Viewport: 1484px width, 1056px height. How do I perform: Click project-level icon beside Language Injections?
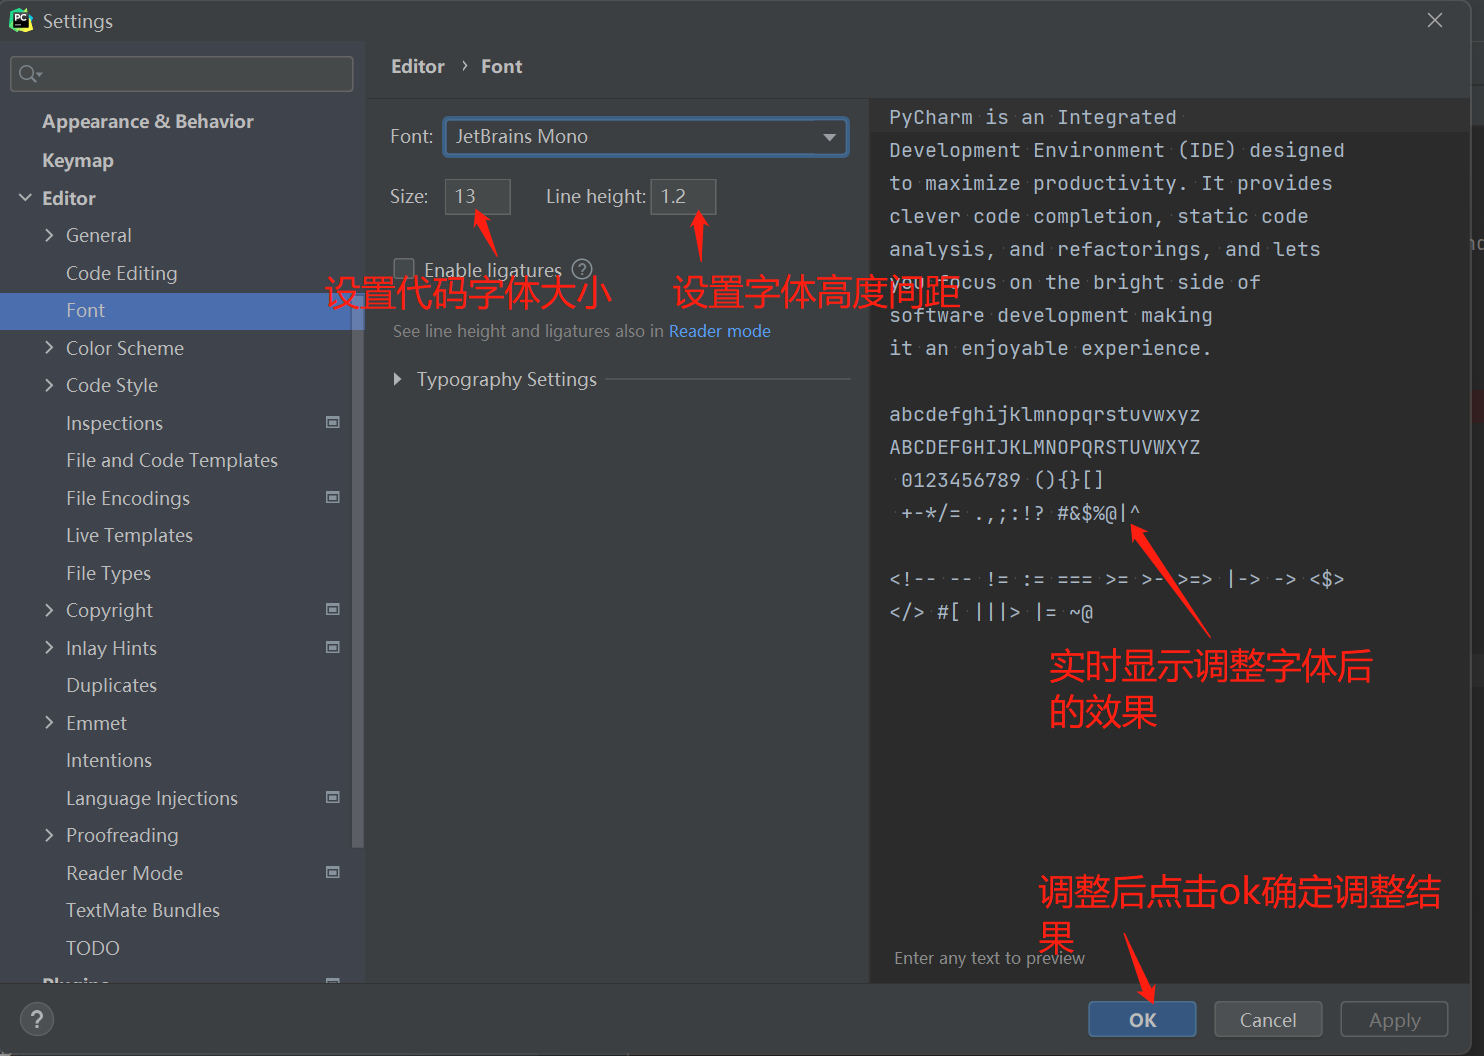point(333,797)
